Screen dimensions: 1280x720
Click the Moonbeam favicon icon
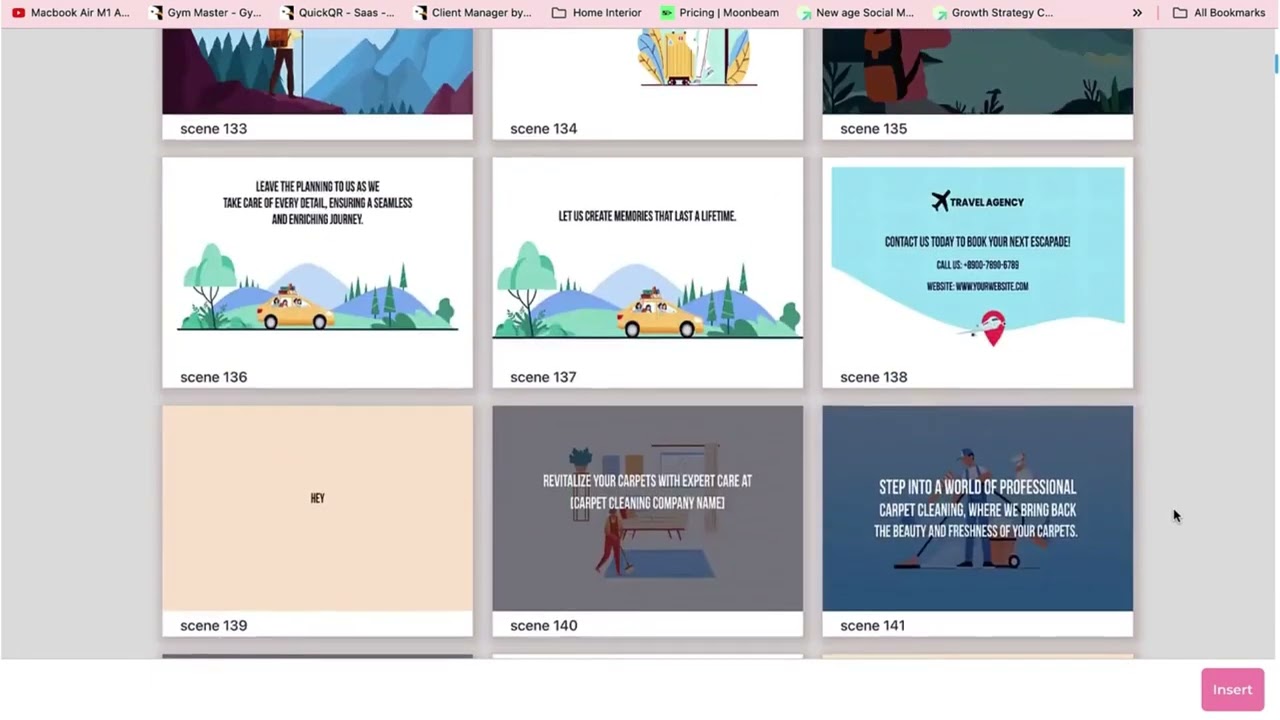[x=667, y=13]
